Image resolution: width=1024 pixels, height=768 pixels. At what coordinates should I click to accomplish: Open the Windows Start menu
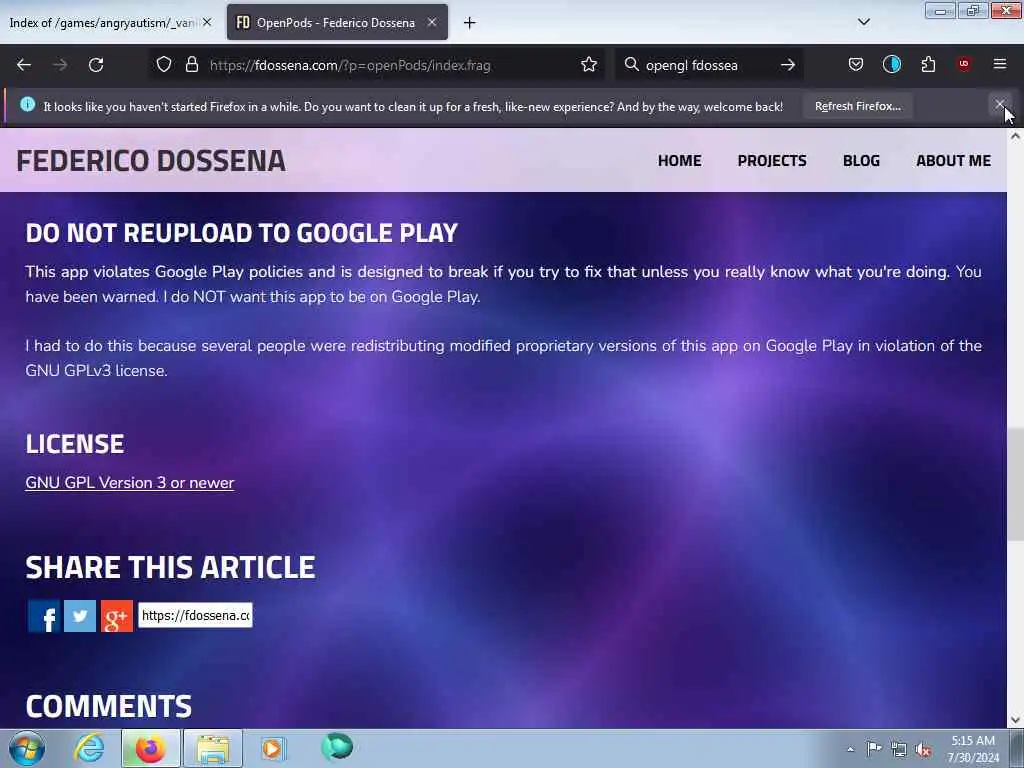point(27,748)
